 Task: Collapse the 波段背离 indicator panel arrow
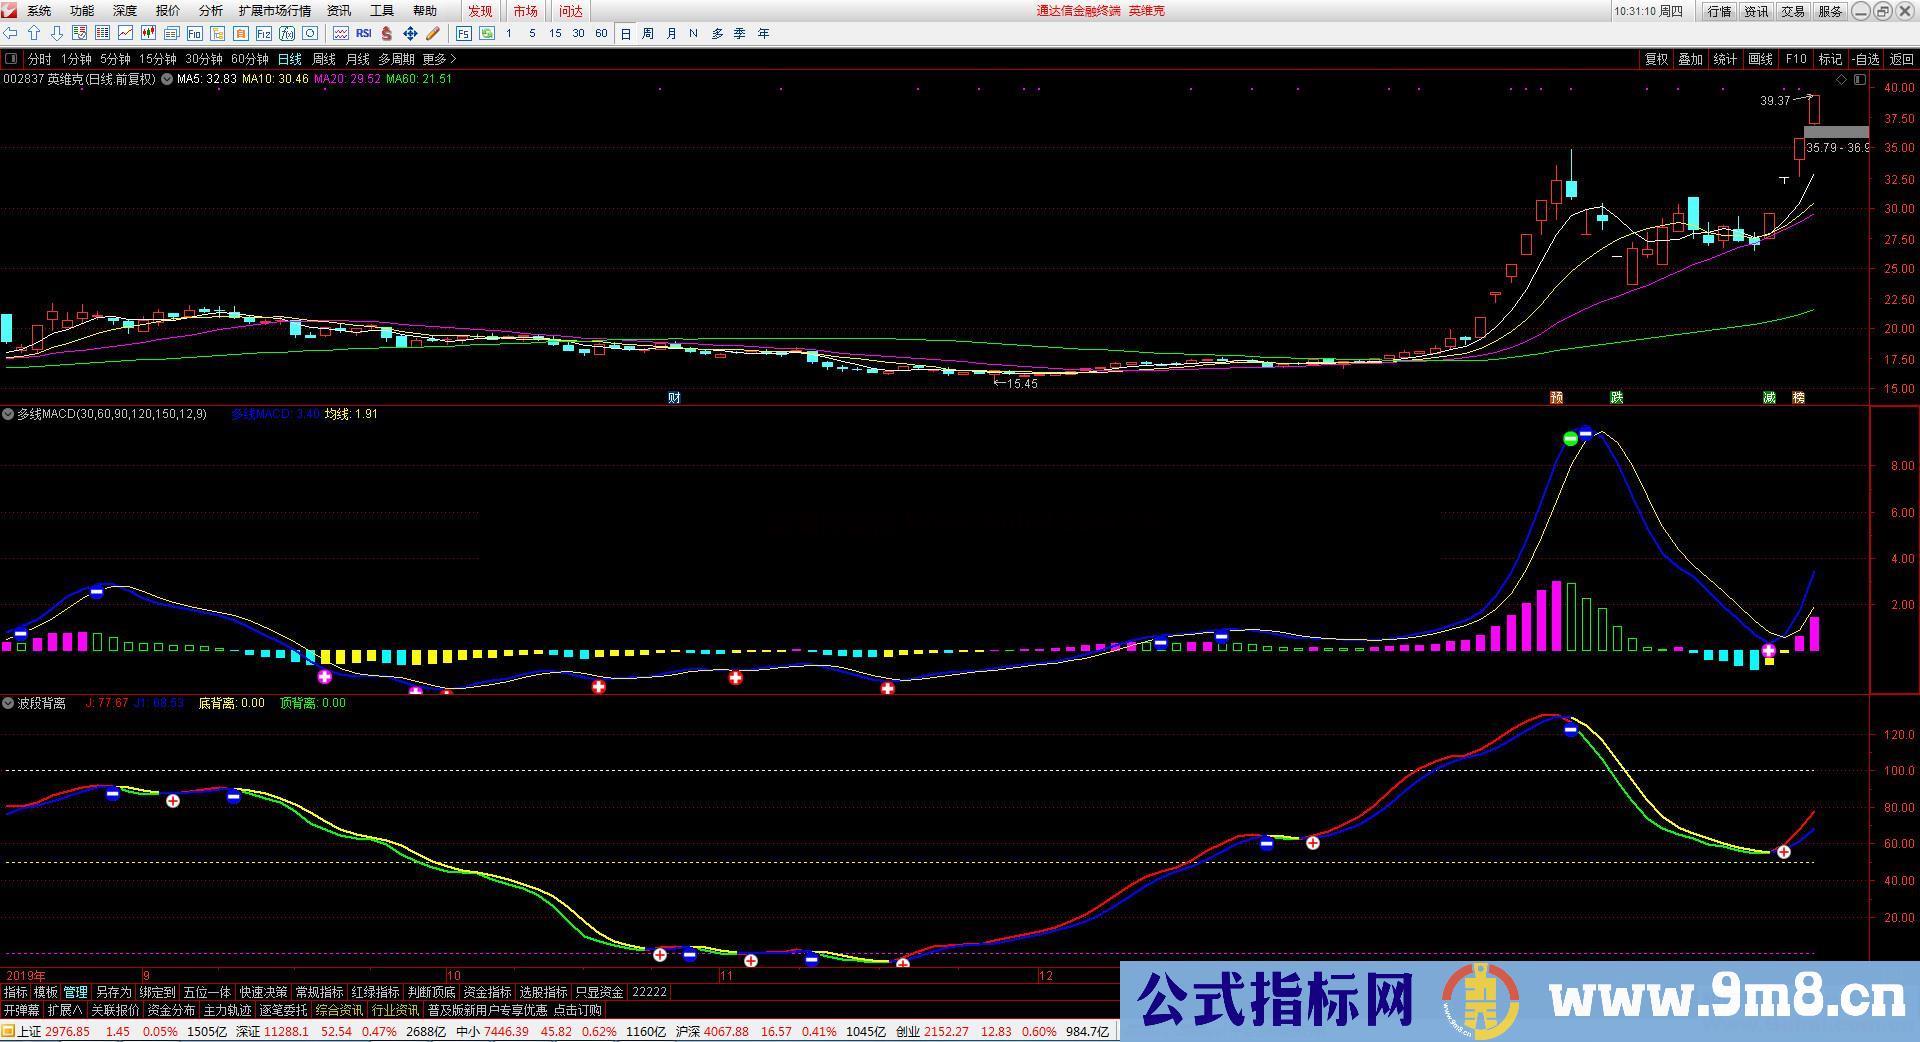pos(8,703)
